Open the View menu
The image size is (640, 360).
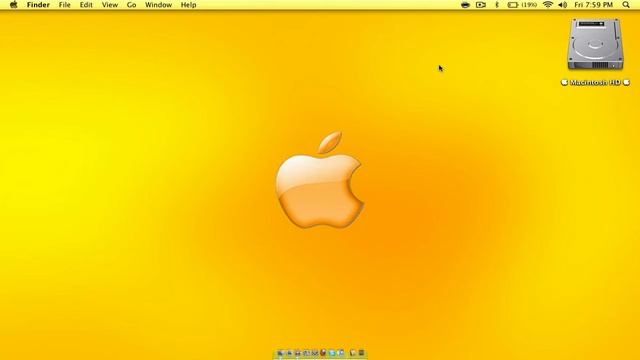pyautogui.click(x=110, y=5)
